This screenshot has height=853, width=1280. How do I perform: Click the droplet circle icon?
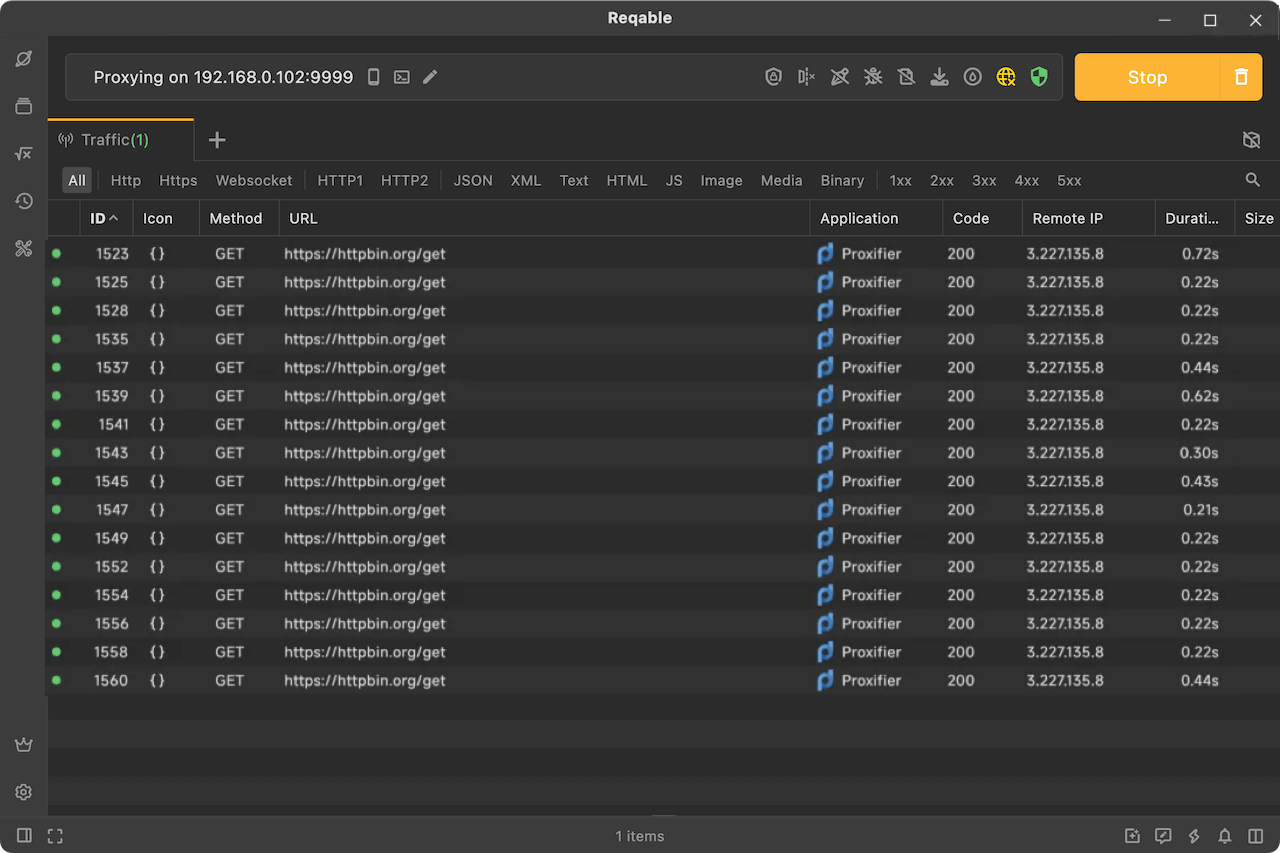(973, 77)
